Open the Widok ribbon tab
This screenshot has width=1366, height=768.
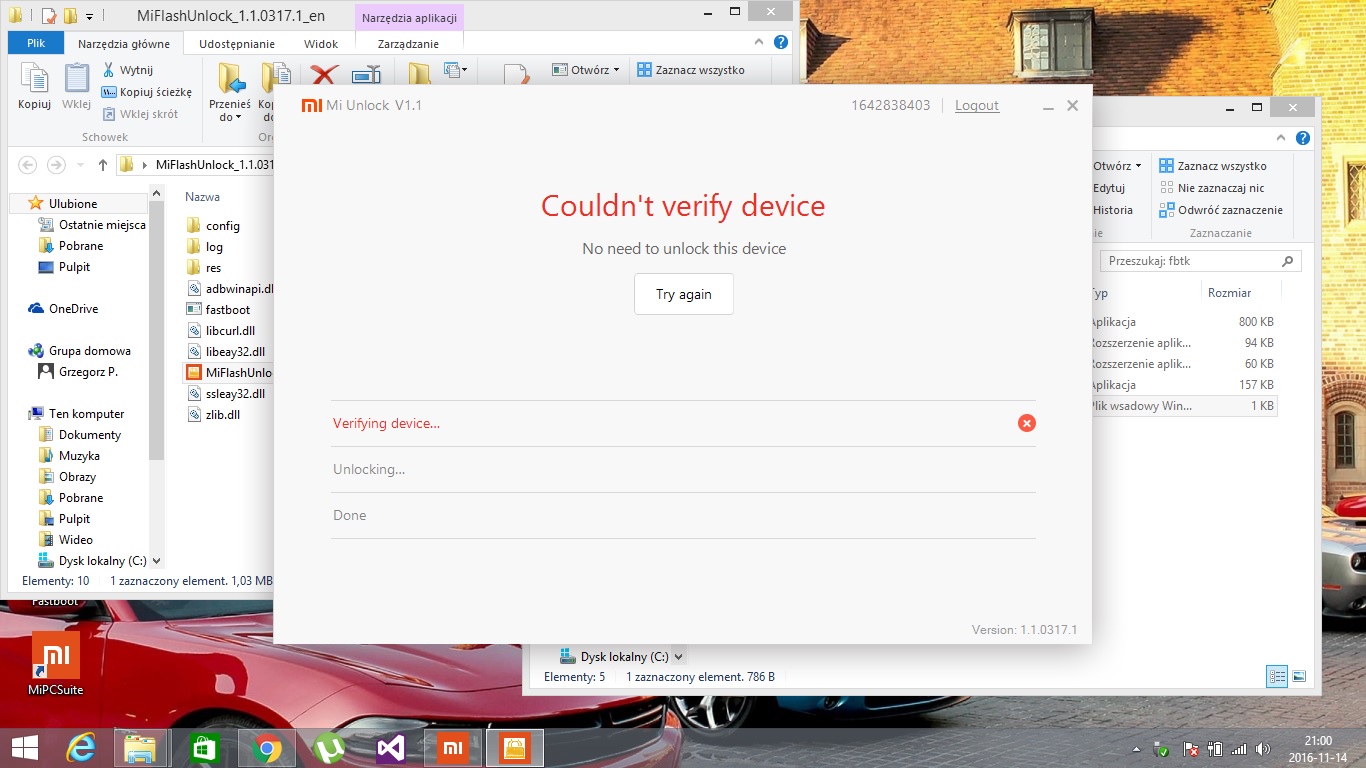(x=320, y=44)
